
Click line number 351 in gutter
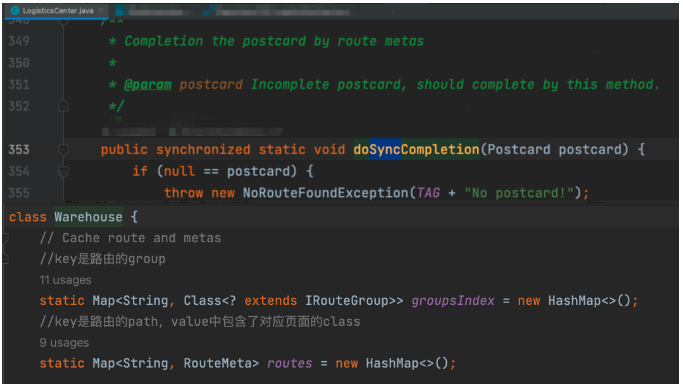19,84
